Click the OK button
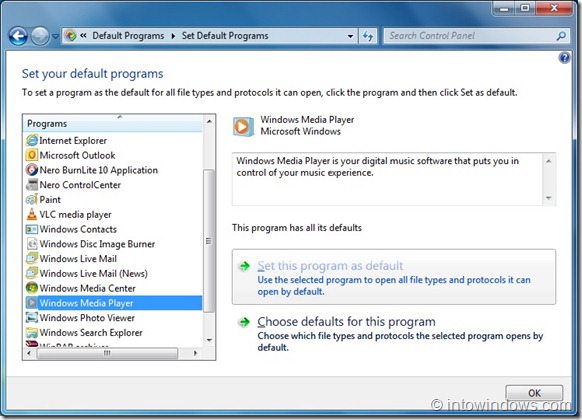582x420 pixels. pyautogui.click(x=534, y=393)
